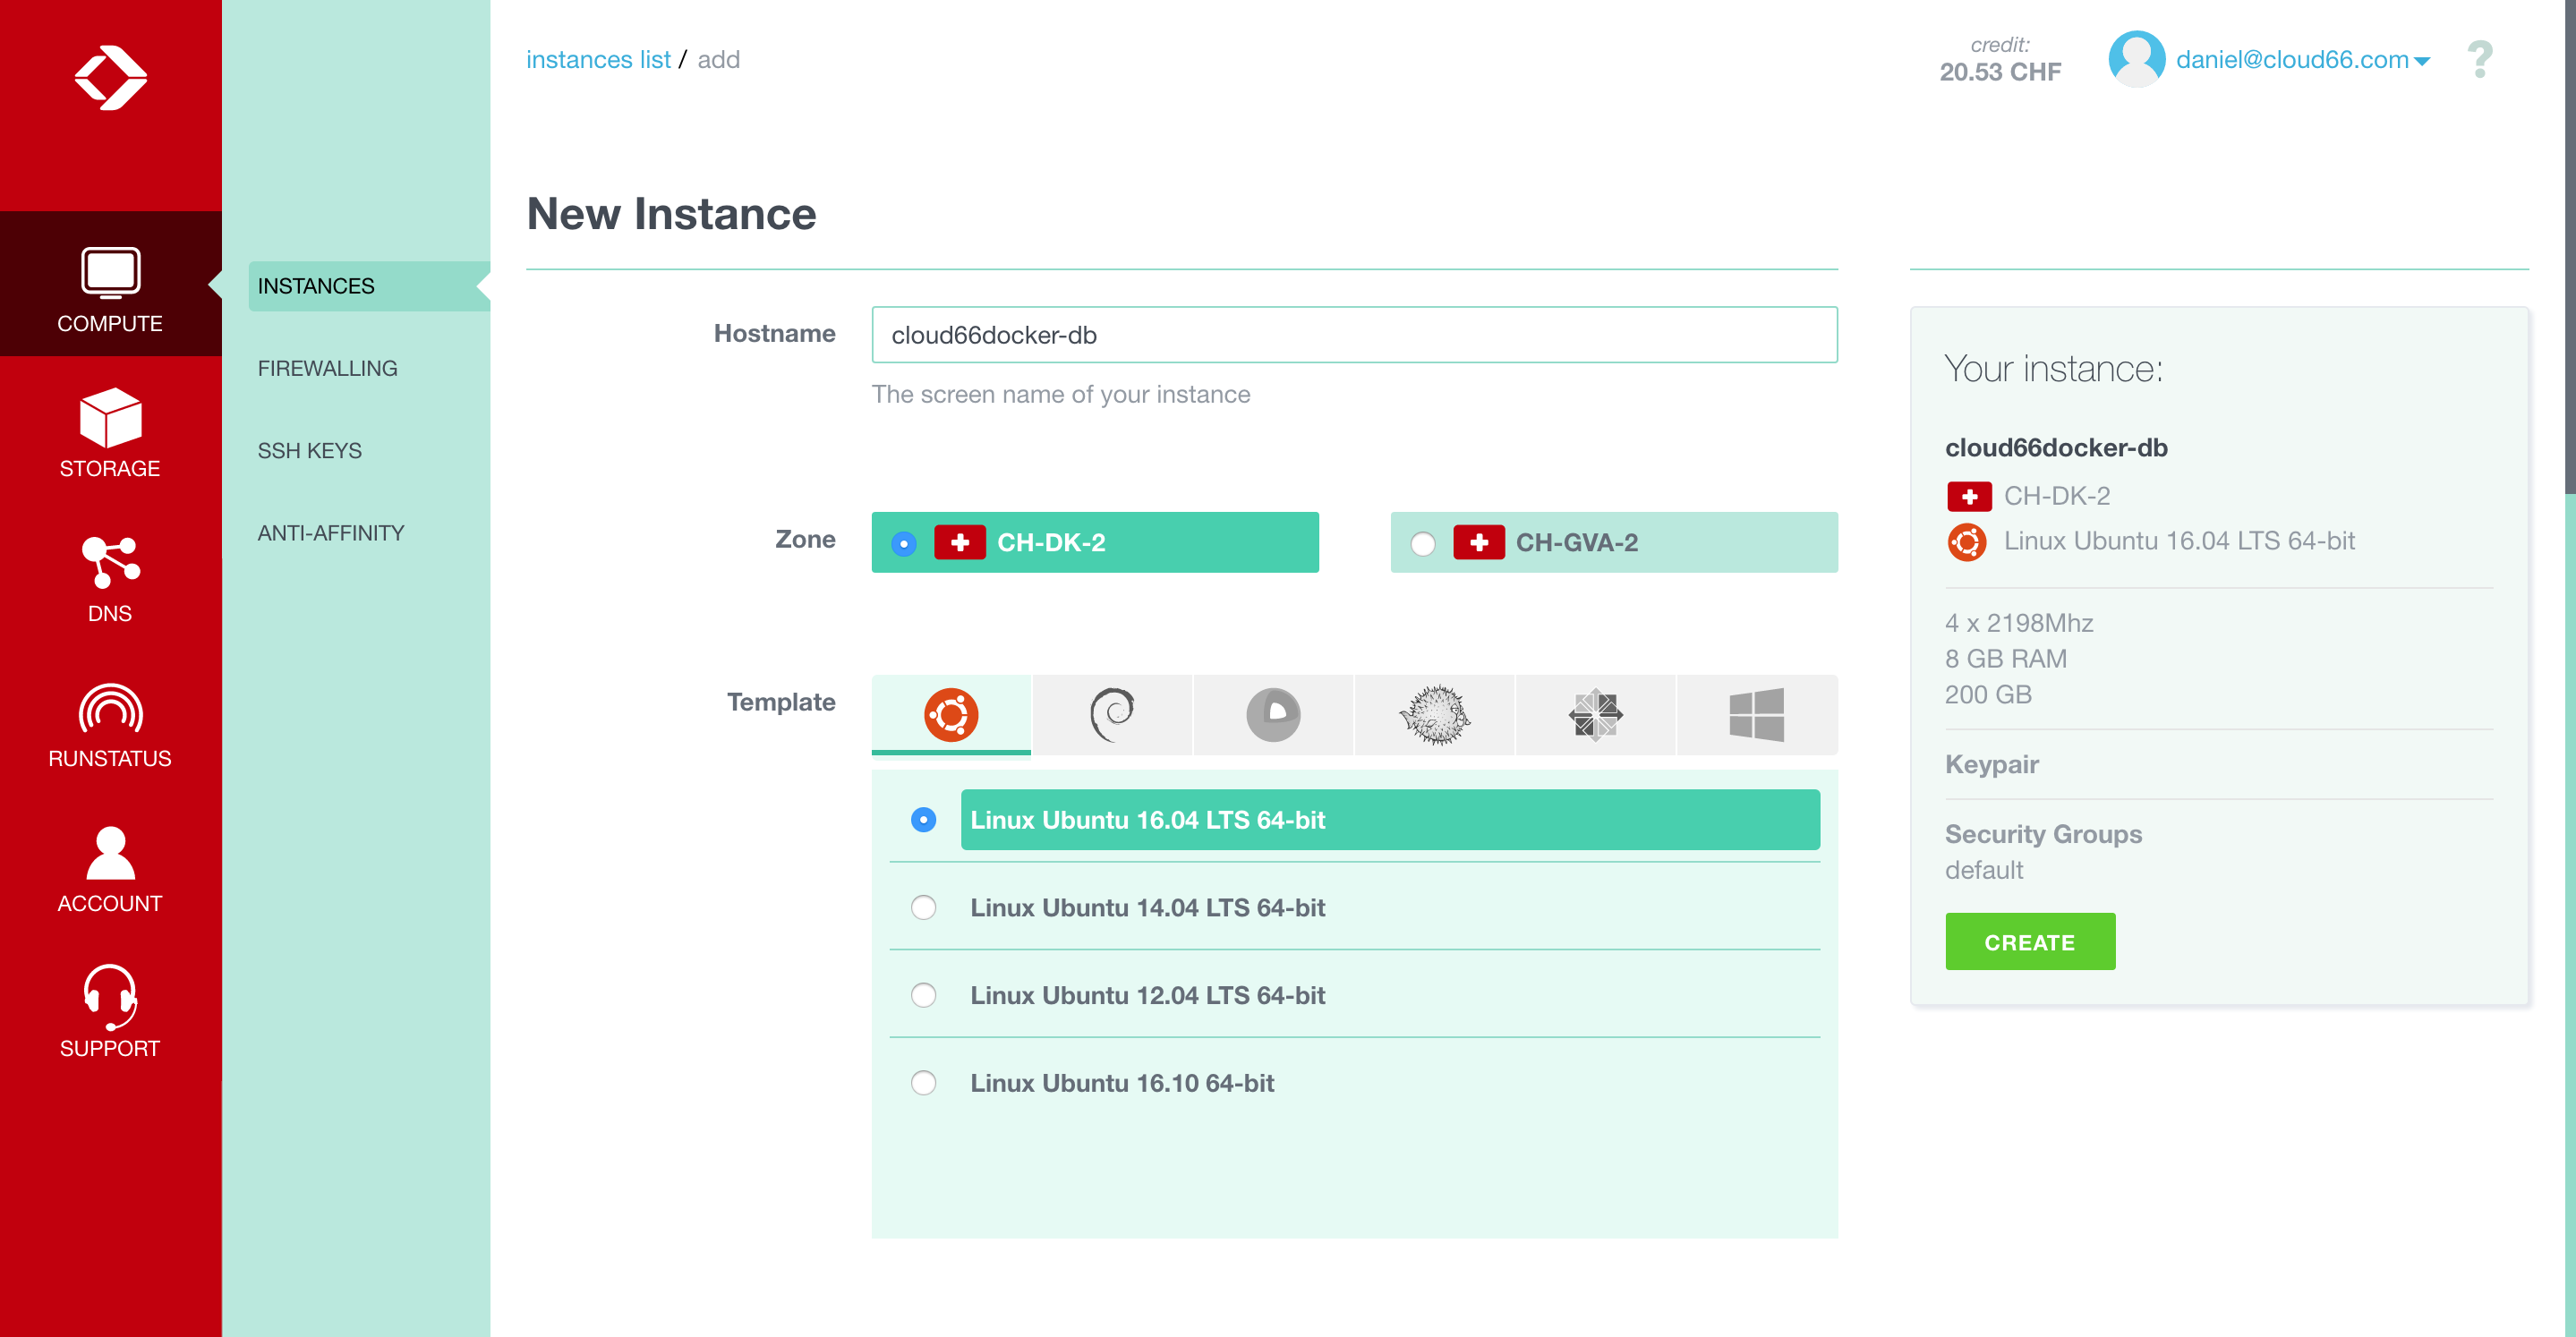This screenshot has height=1337, width=2576.
Task: Click the cloud66docker-db name in summary
Action: click(2056, 447)
